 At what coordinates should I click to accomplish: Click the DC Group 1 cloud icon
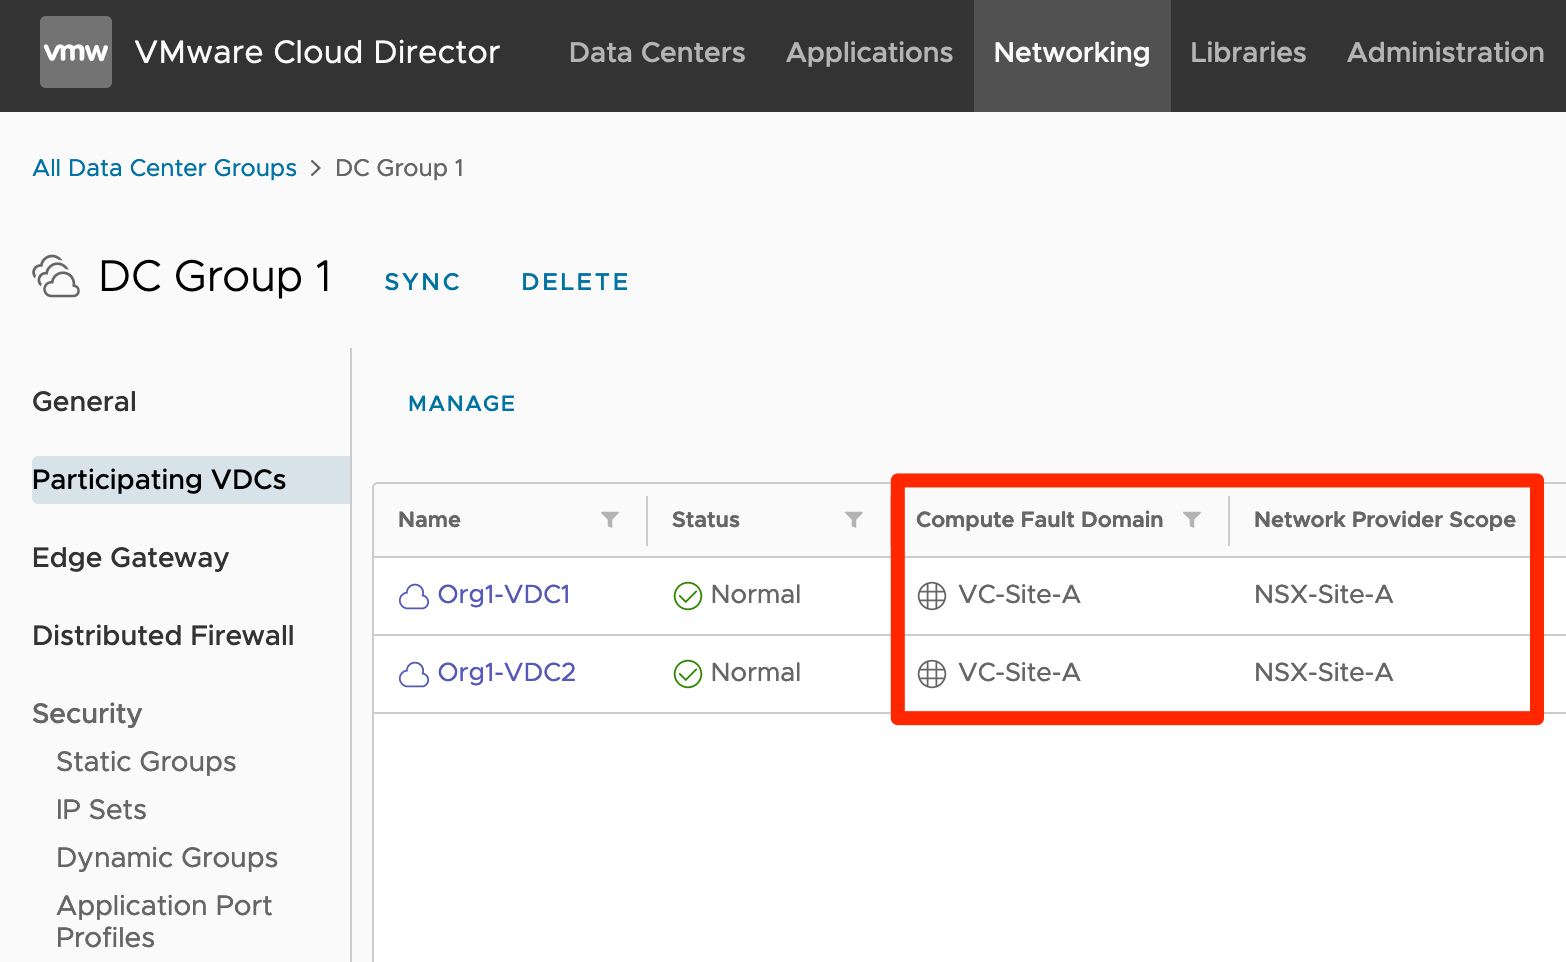pos(56,277)
